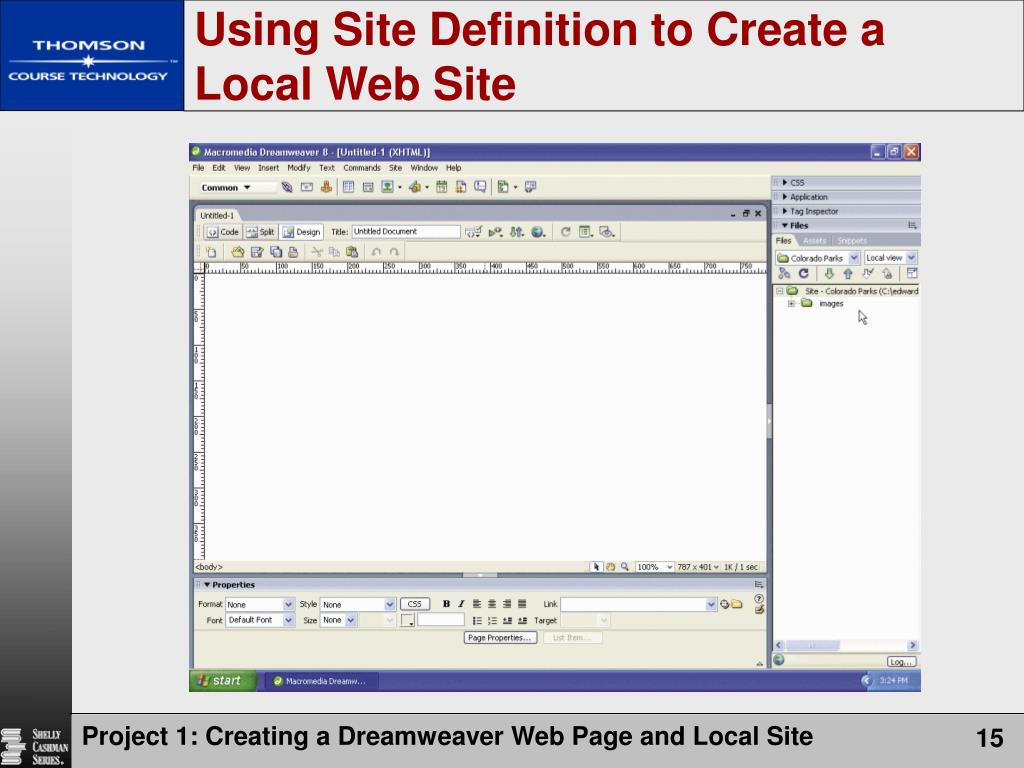Image resolution: width=1024 pixels, height=768 pixels.
Task: Open the Size dropdown
Action: tap(338, 620)
